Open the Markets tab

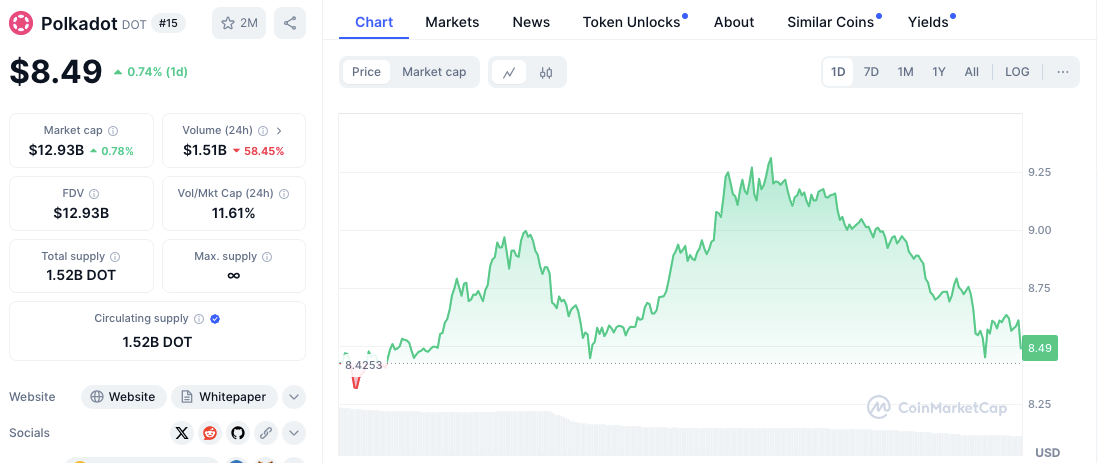tap(452, 22)
